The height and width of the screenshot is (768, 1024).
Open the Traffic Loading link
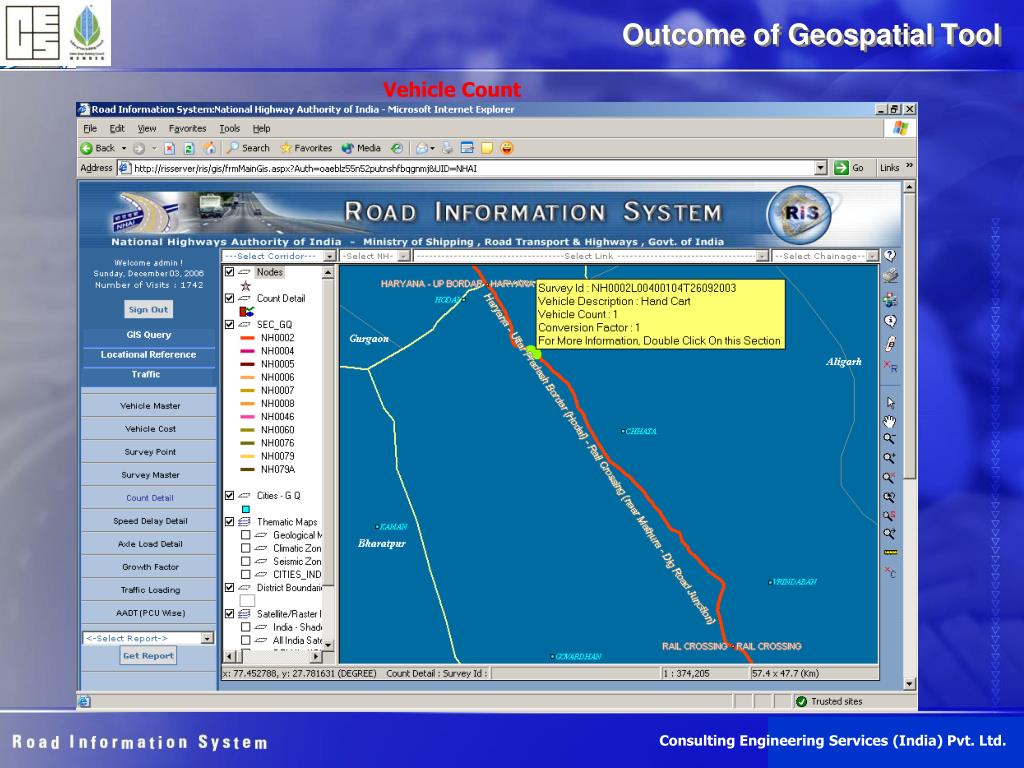click(x=150, y=590)
